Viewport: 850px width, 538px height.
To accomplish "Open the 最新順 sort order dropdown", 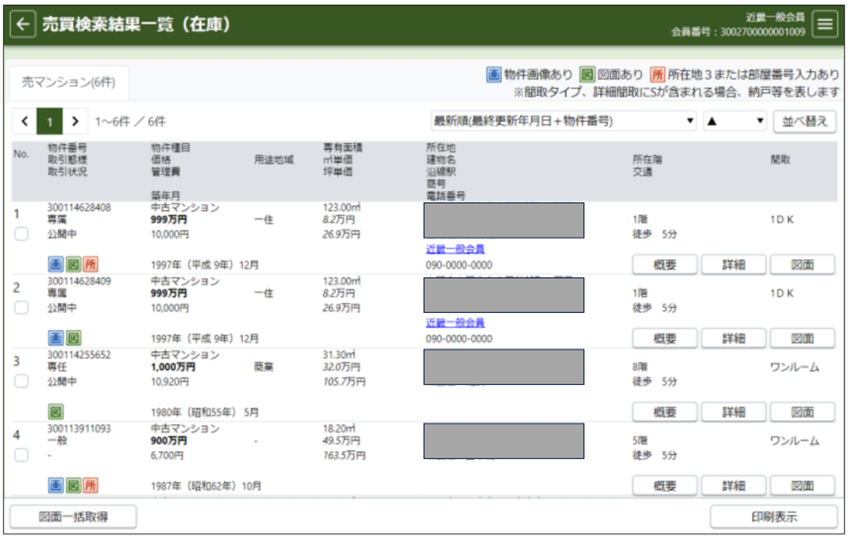I will (563, 121).
